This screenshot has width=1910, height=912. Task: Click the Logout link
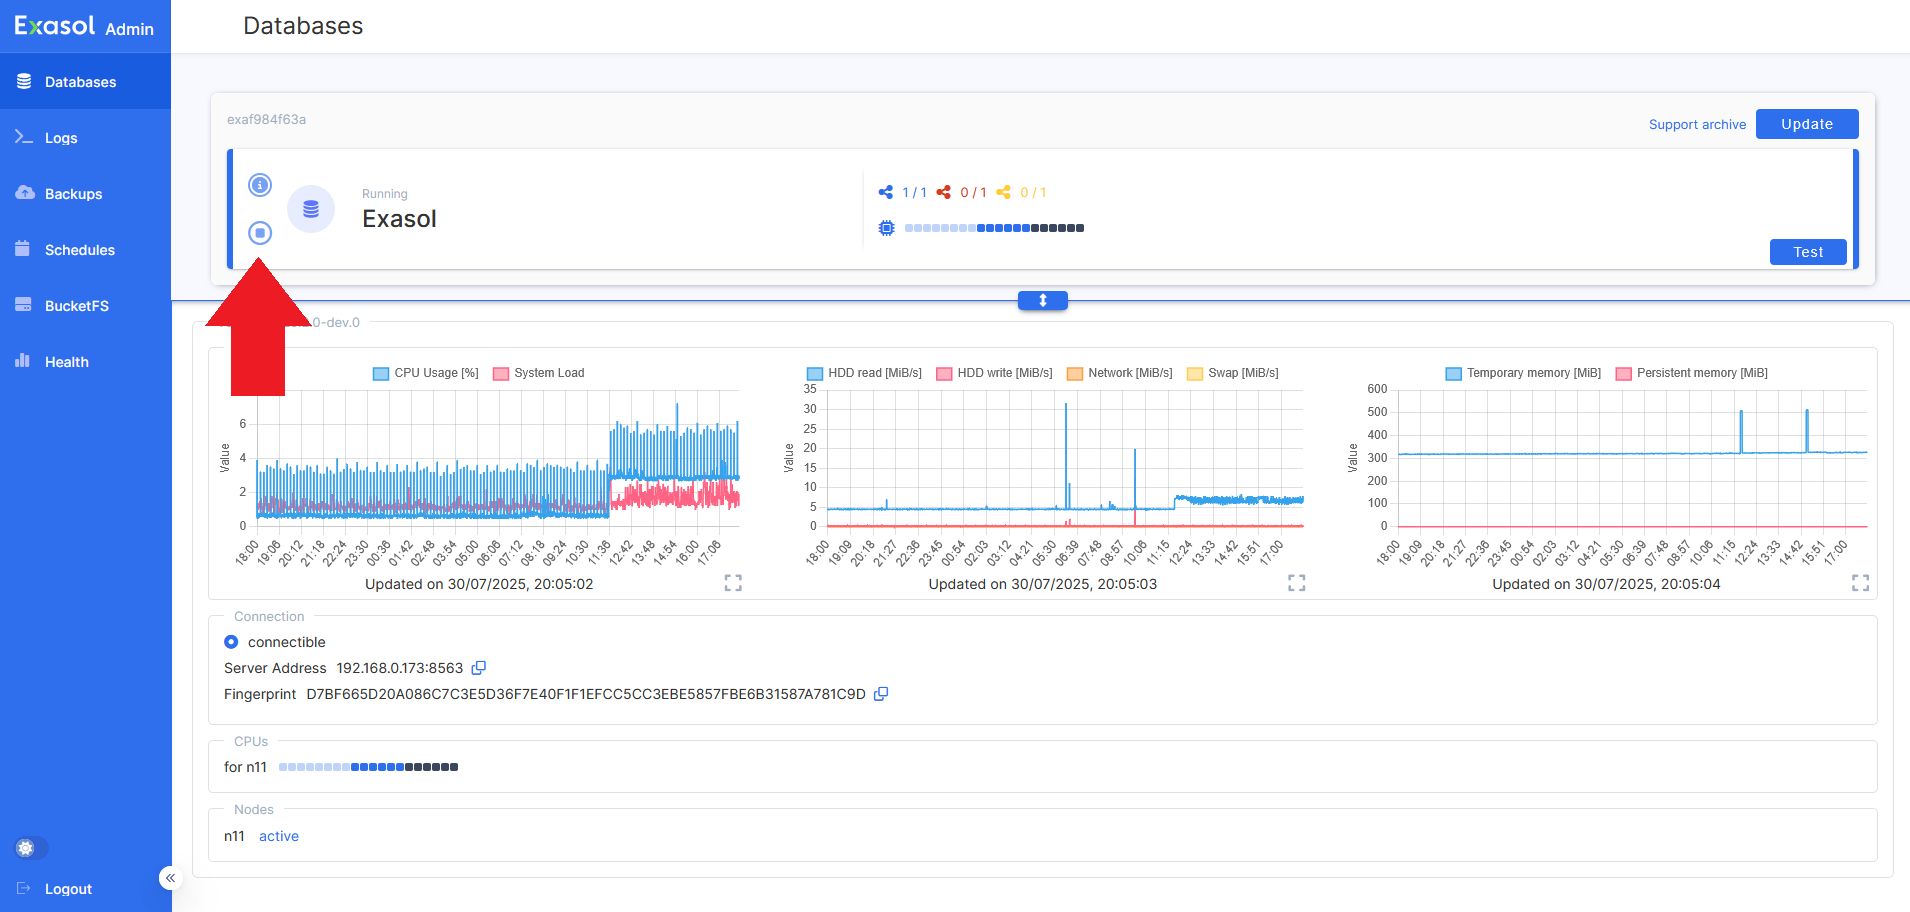(68, 889)
